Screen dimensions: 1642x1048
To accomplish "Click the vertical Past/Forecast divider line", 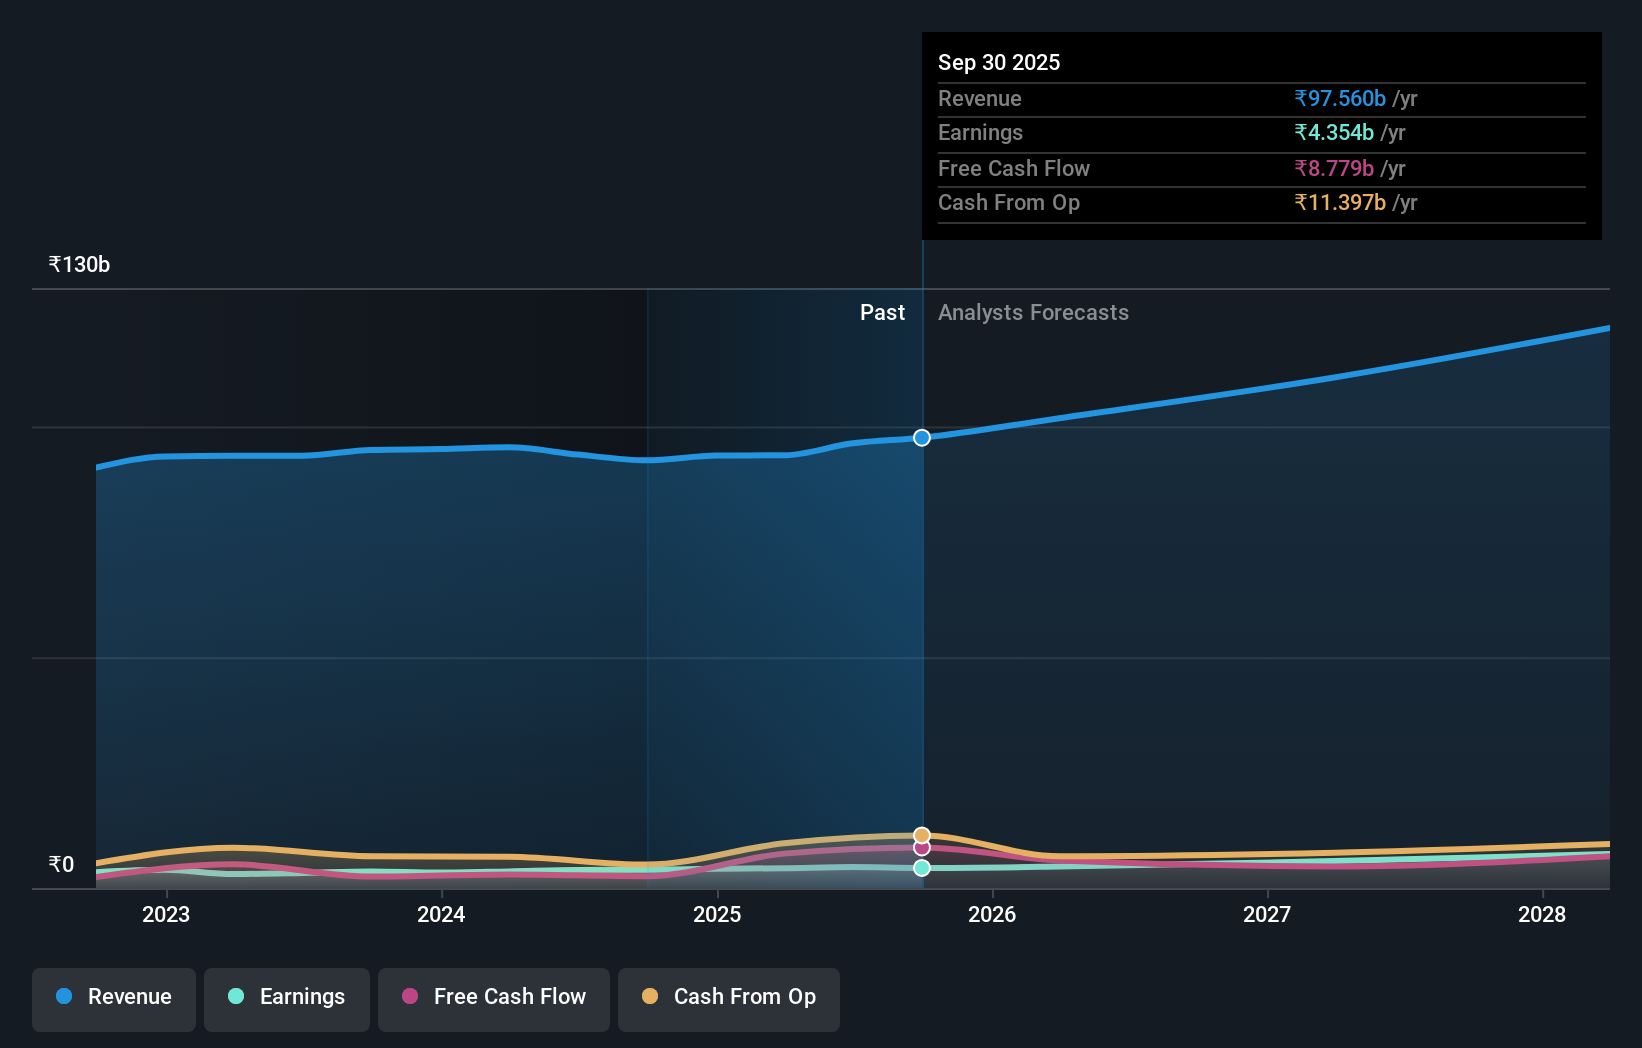I will [921, 600].
